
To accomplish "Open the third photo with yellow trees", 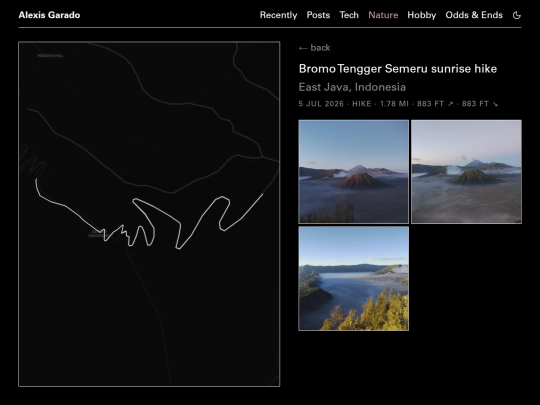I will 353,278.
